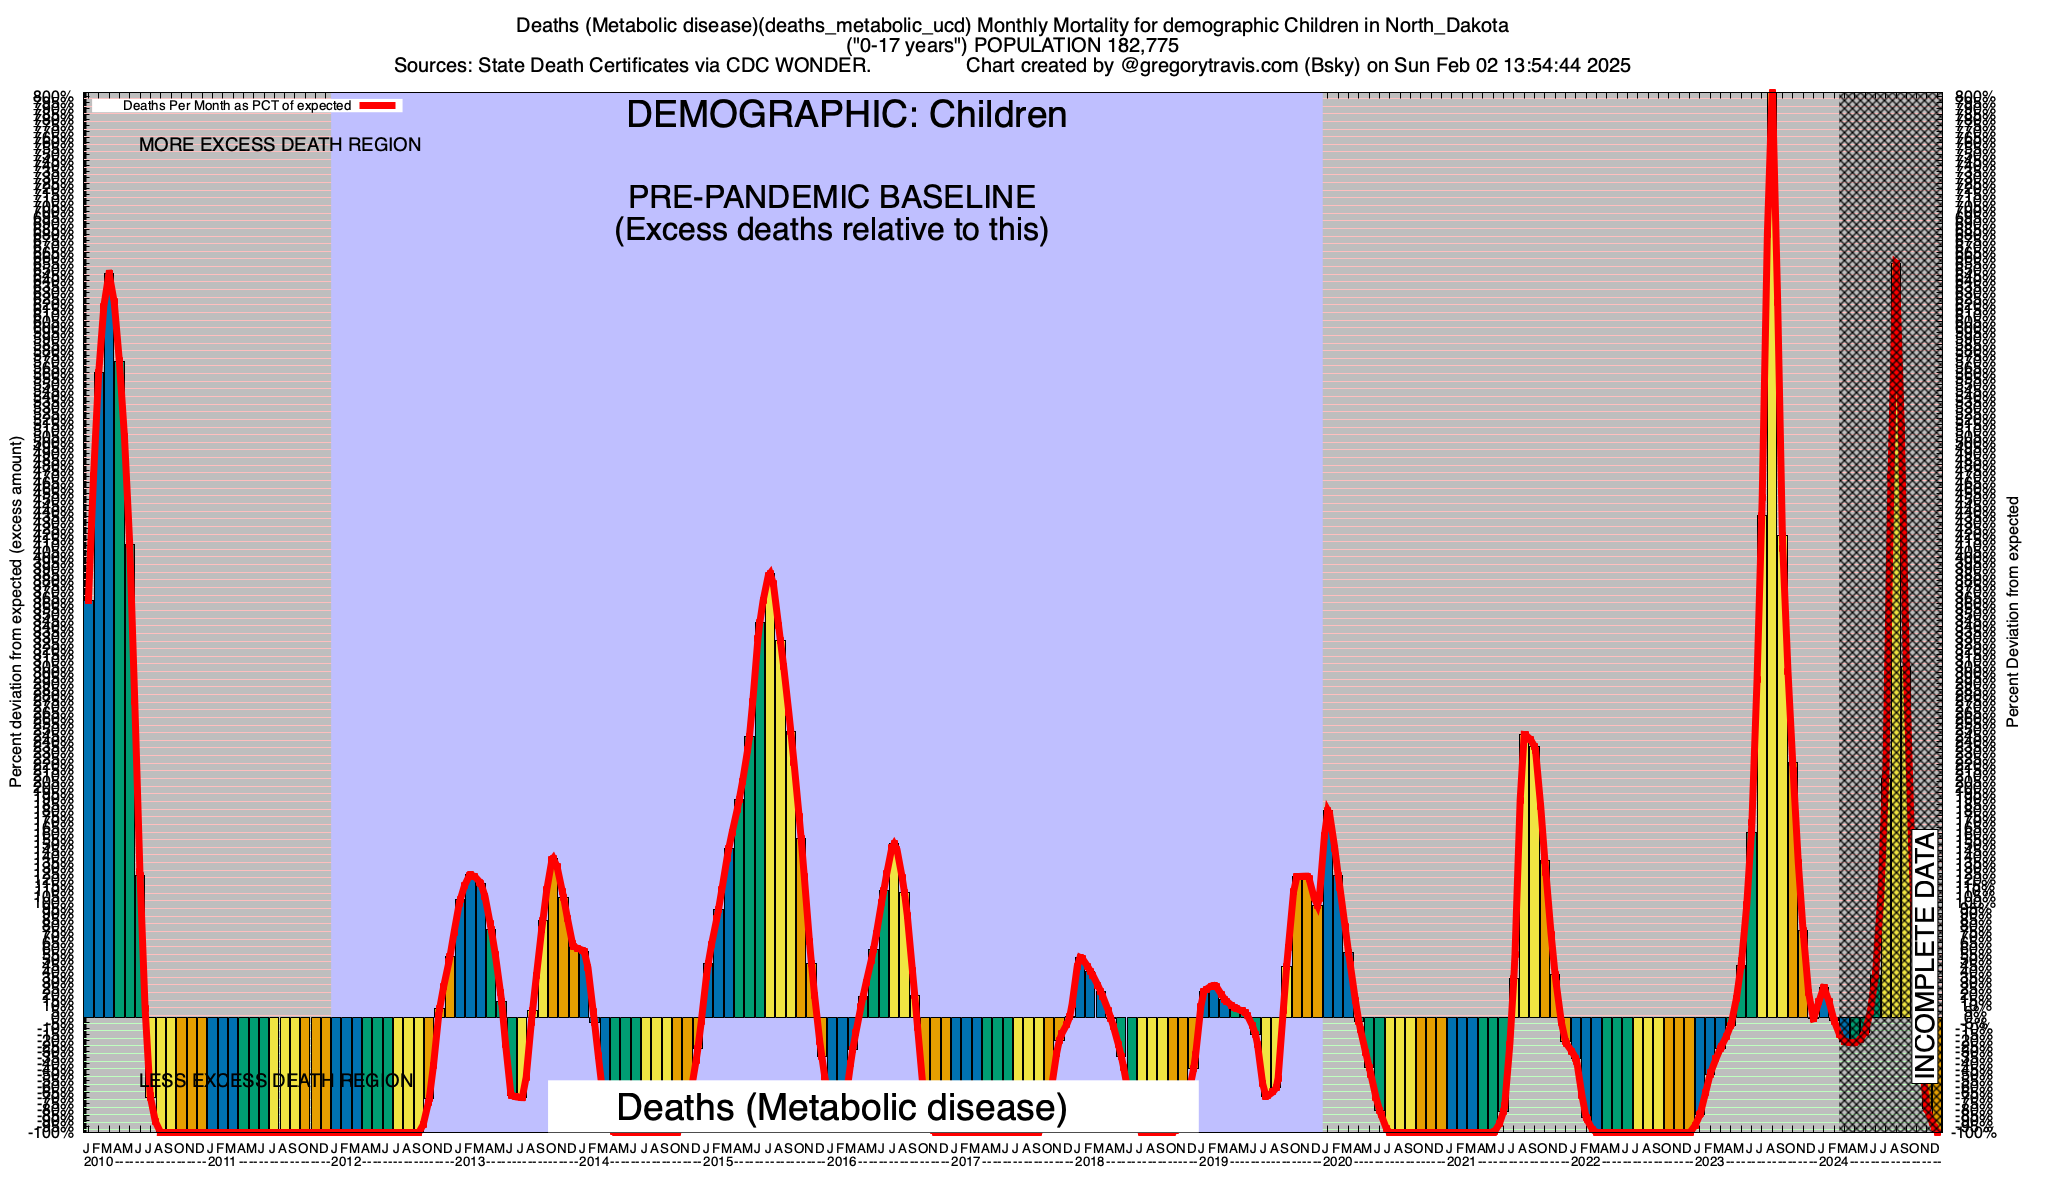Click the 2010 year label on x-axis
The image size is (2048, 1200).
98,1162
